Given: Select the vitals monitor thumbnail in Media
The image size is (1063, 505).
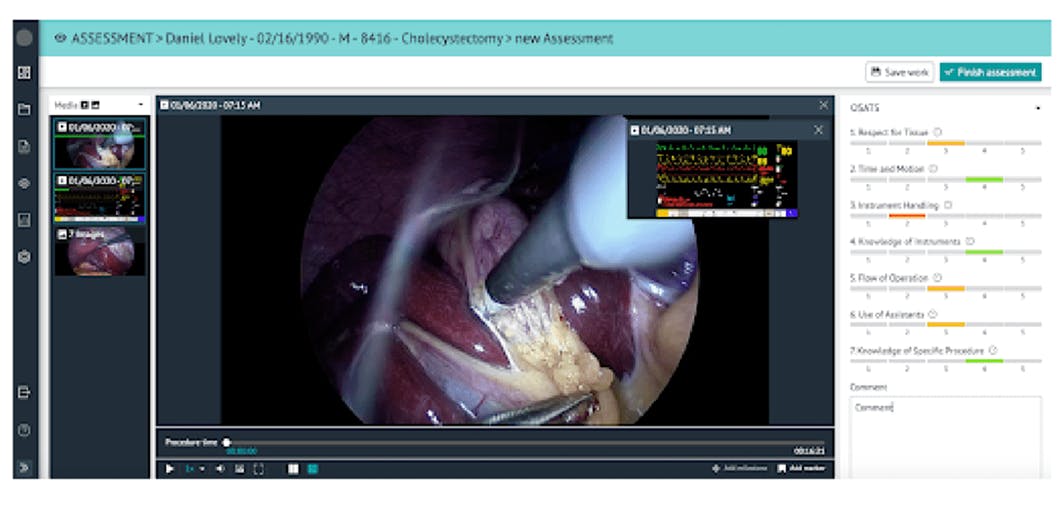Looking at the screenshot, I should click(x=100, y=198).
